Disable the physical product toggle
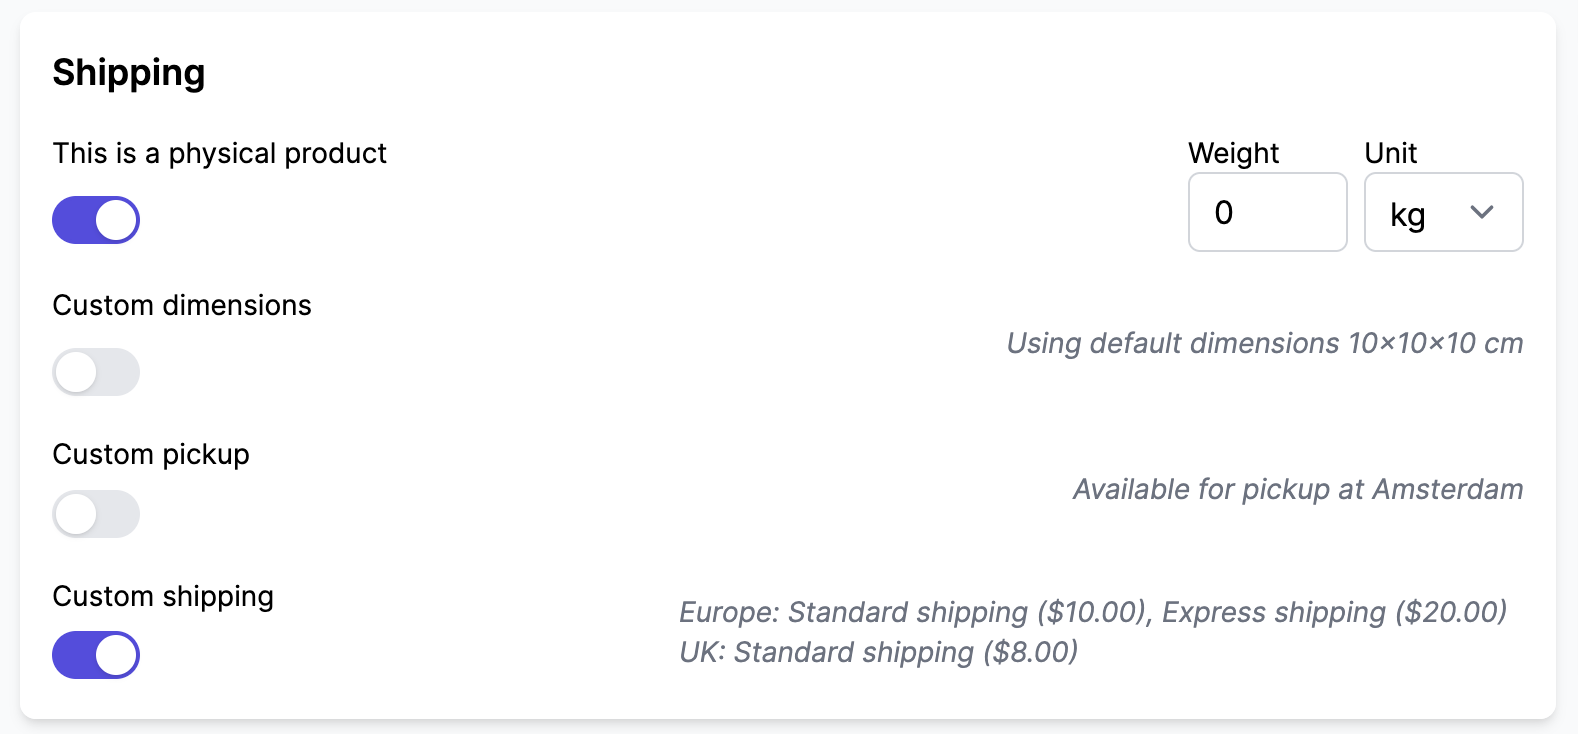 [95, 219]
